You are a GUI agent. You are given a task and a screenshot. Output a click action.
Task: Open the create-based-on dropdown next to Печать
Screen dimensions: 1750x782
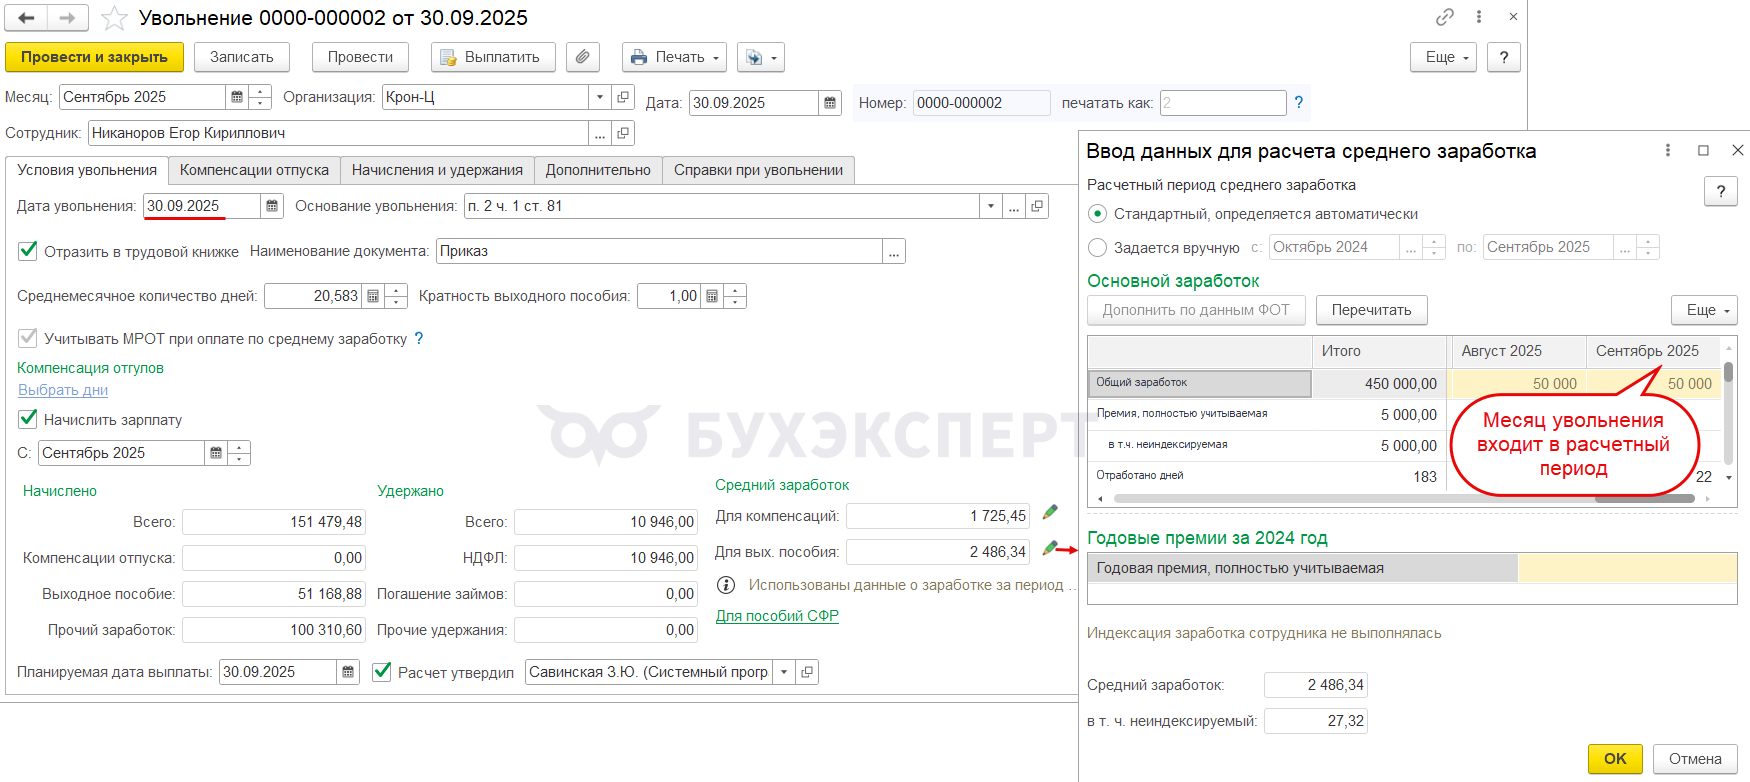click(761, 57)
